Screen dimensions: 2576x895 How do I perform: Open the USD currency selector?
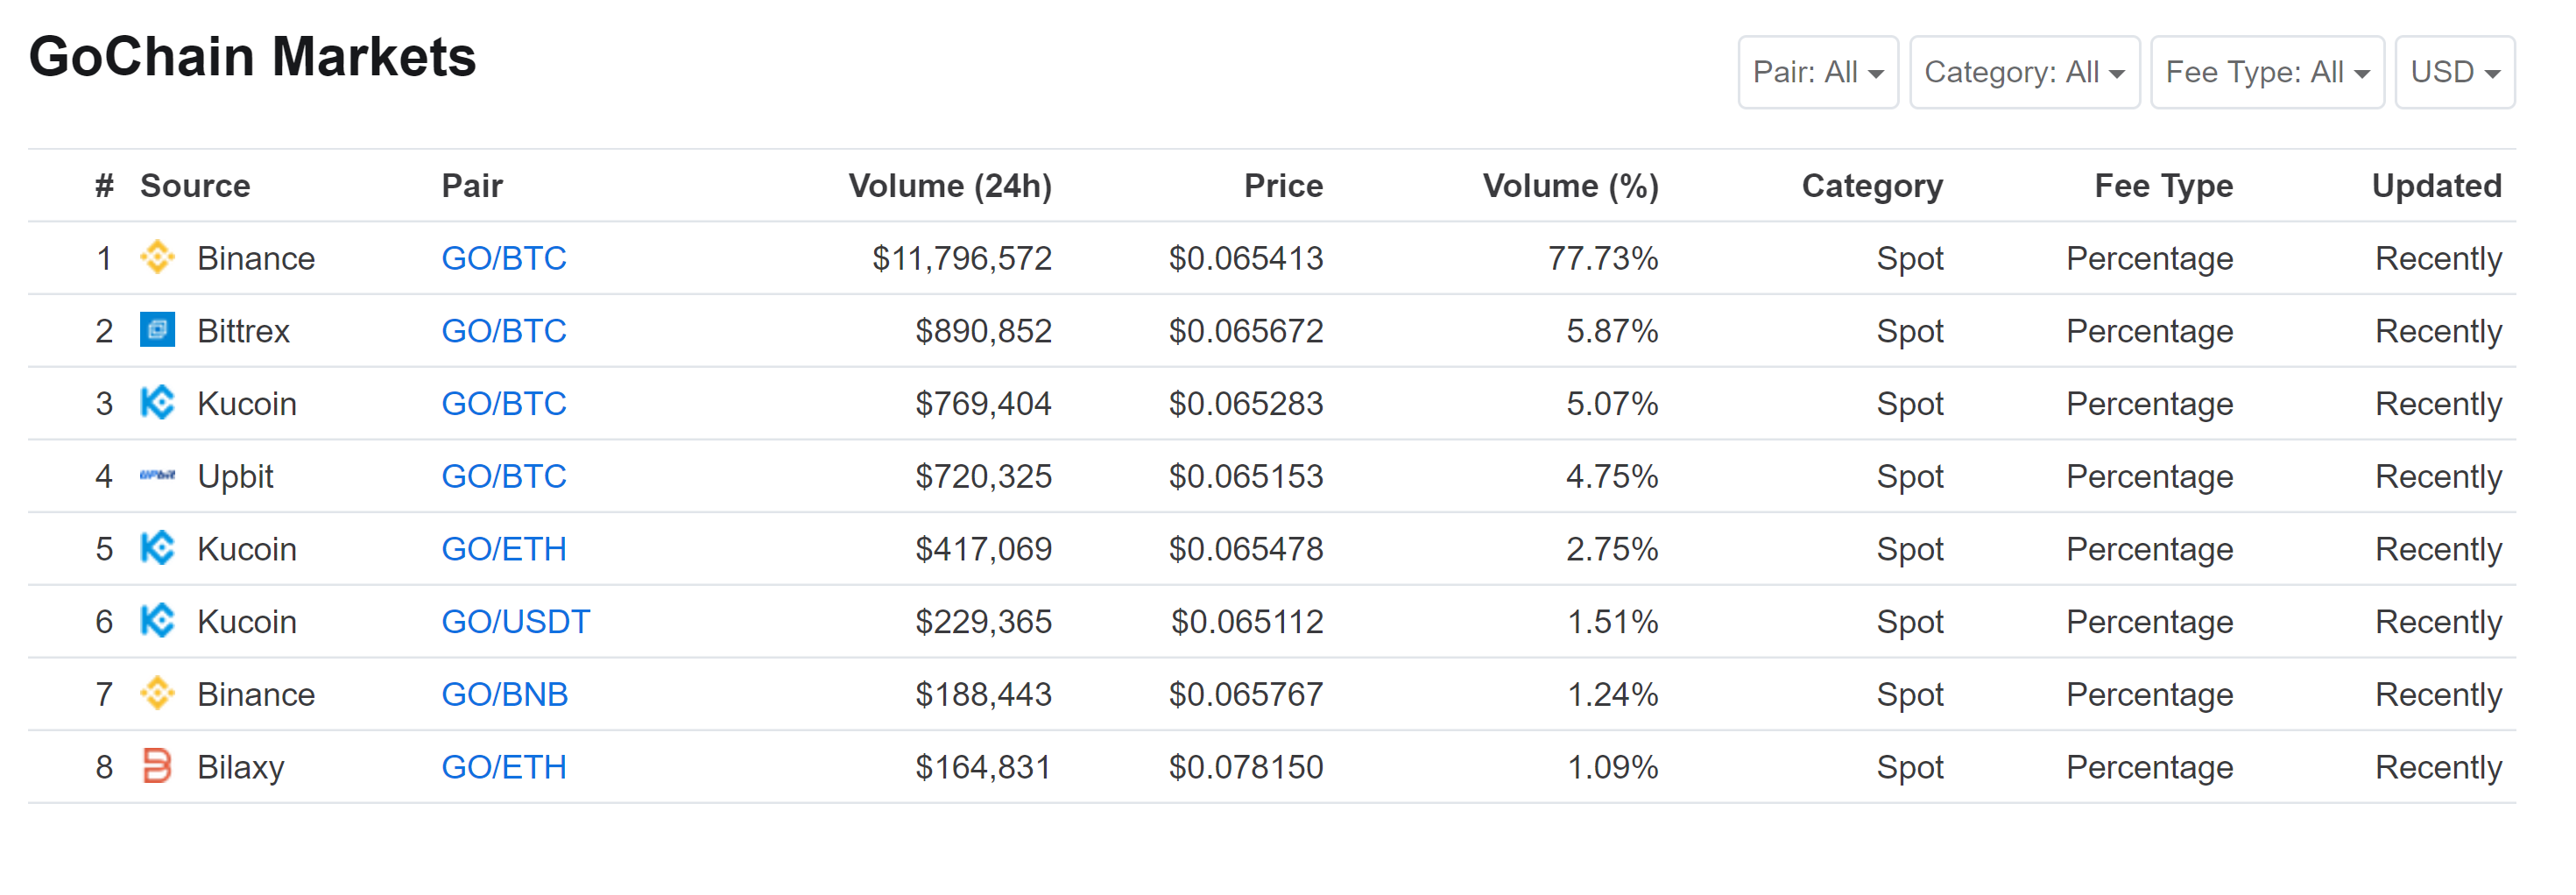click(x=2454, y=72)
